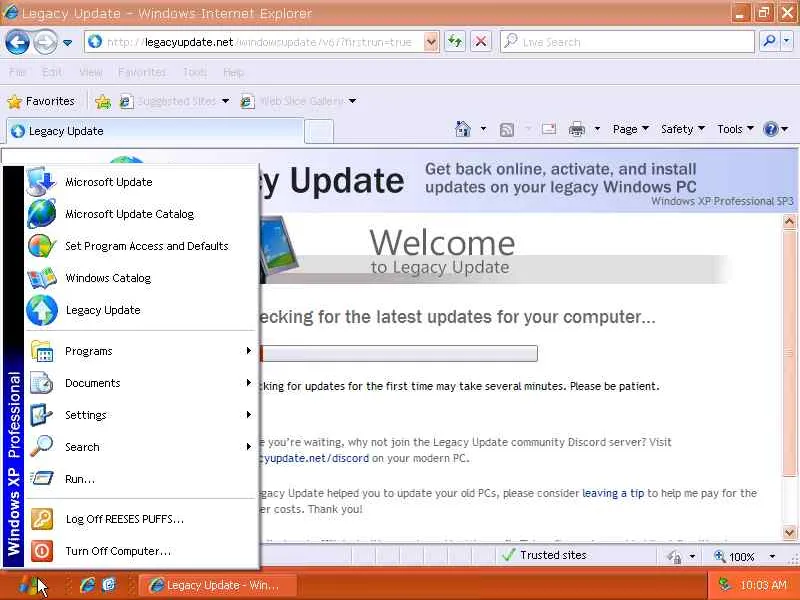Image resolution: width=800 pixels, height=600 pixels.
Task: Open recent pages dropdown arrow
Action: click(x=67, y=43)
